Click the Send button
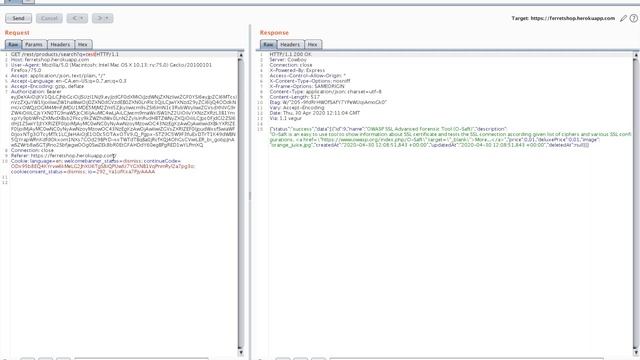This screenshot has width=640, height=360. coord(17,18)
